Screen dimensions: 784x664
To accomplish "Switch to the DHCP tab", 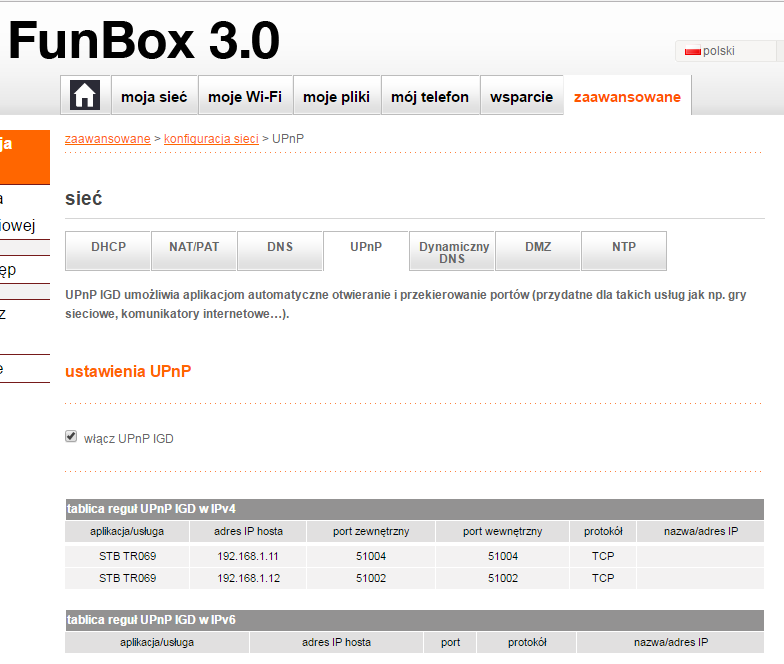I will click(108, 250).
